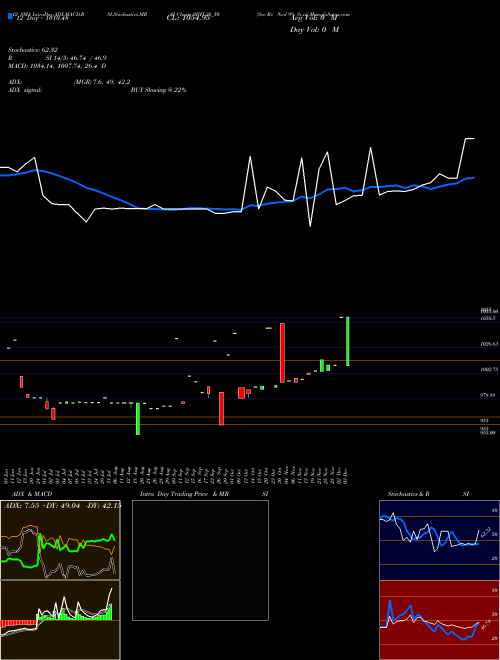Select the 'CL: 1054.95' closing price text
The width and height of the screenshot is (500, 660).
(x=189, y=18)
